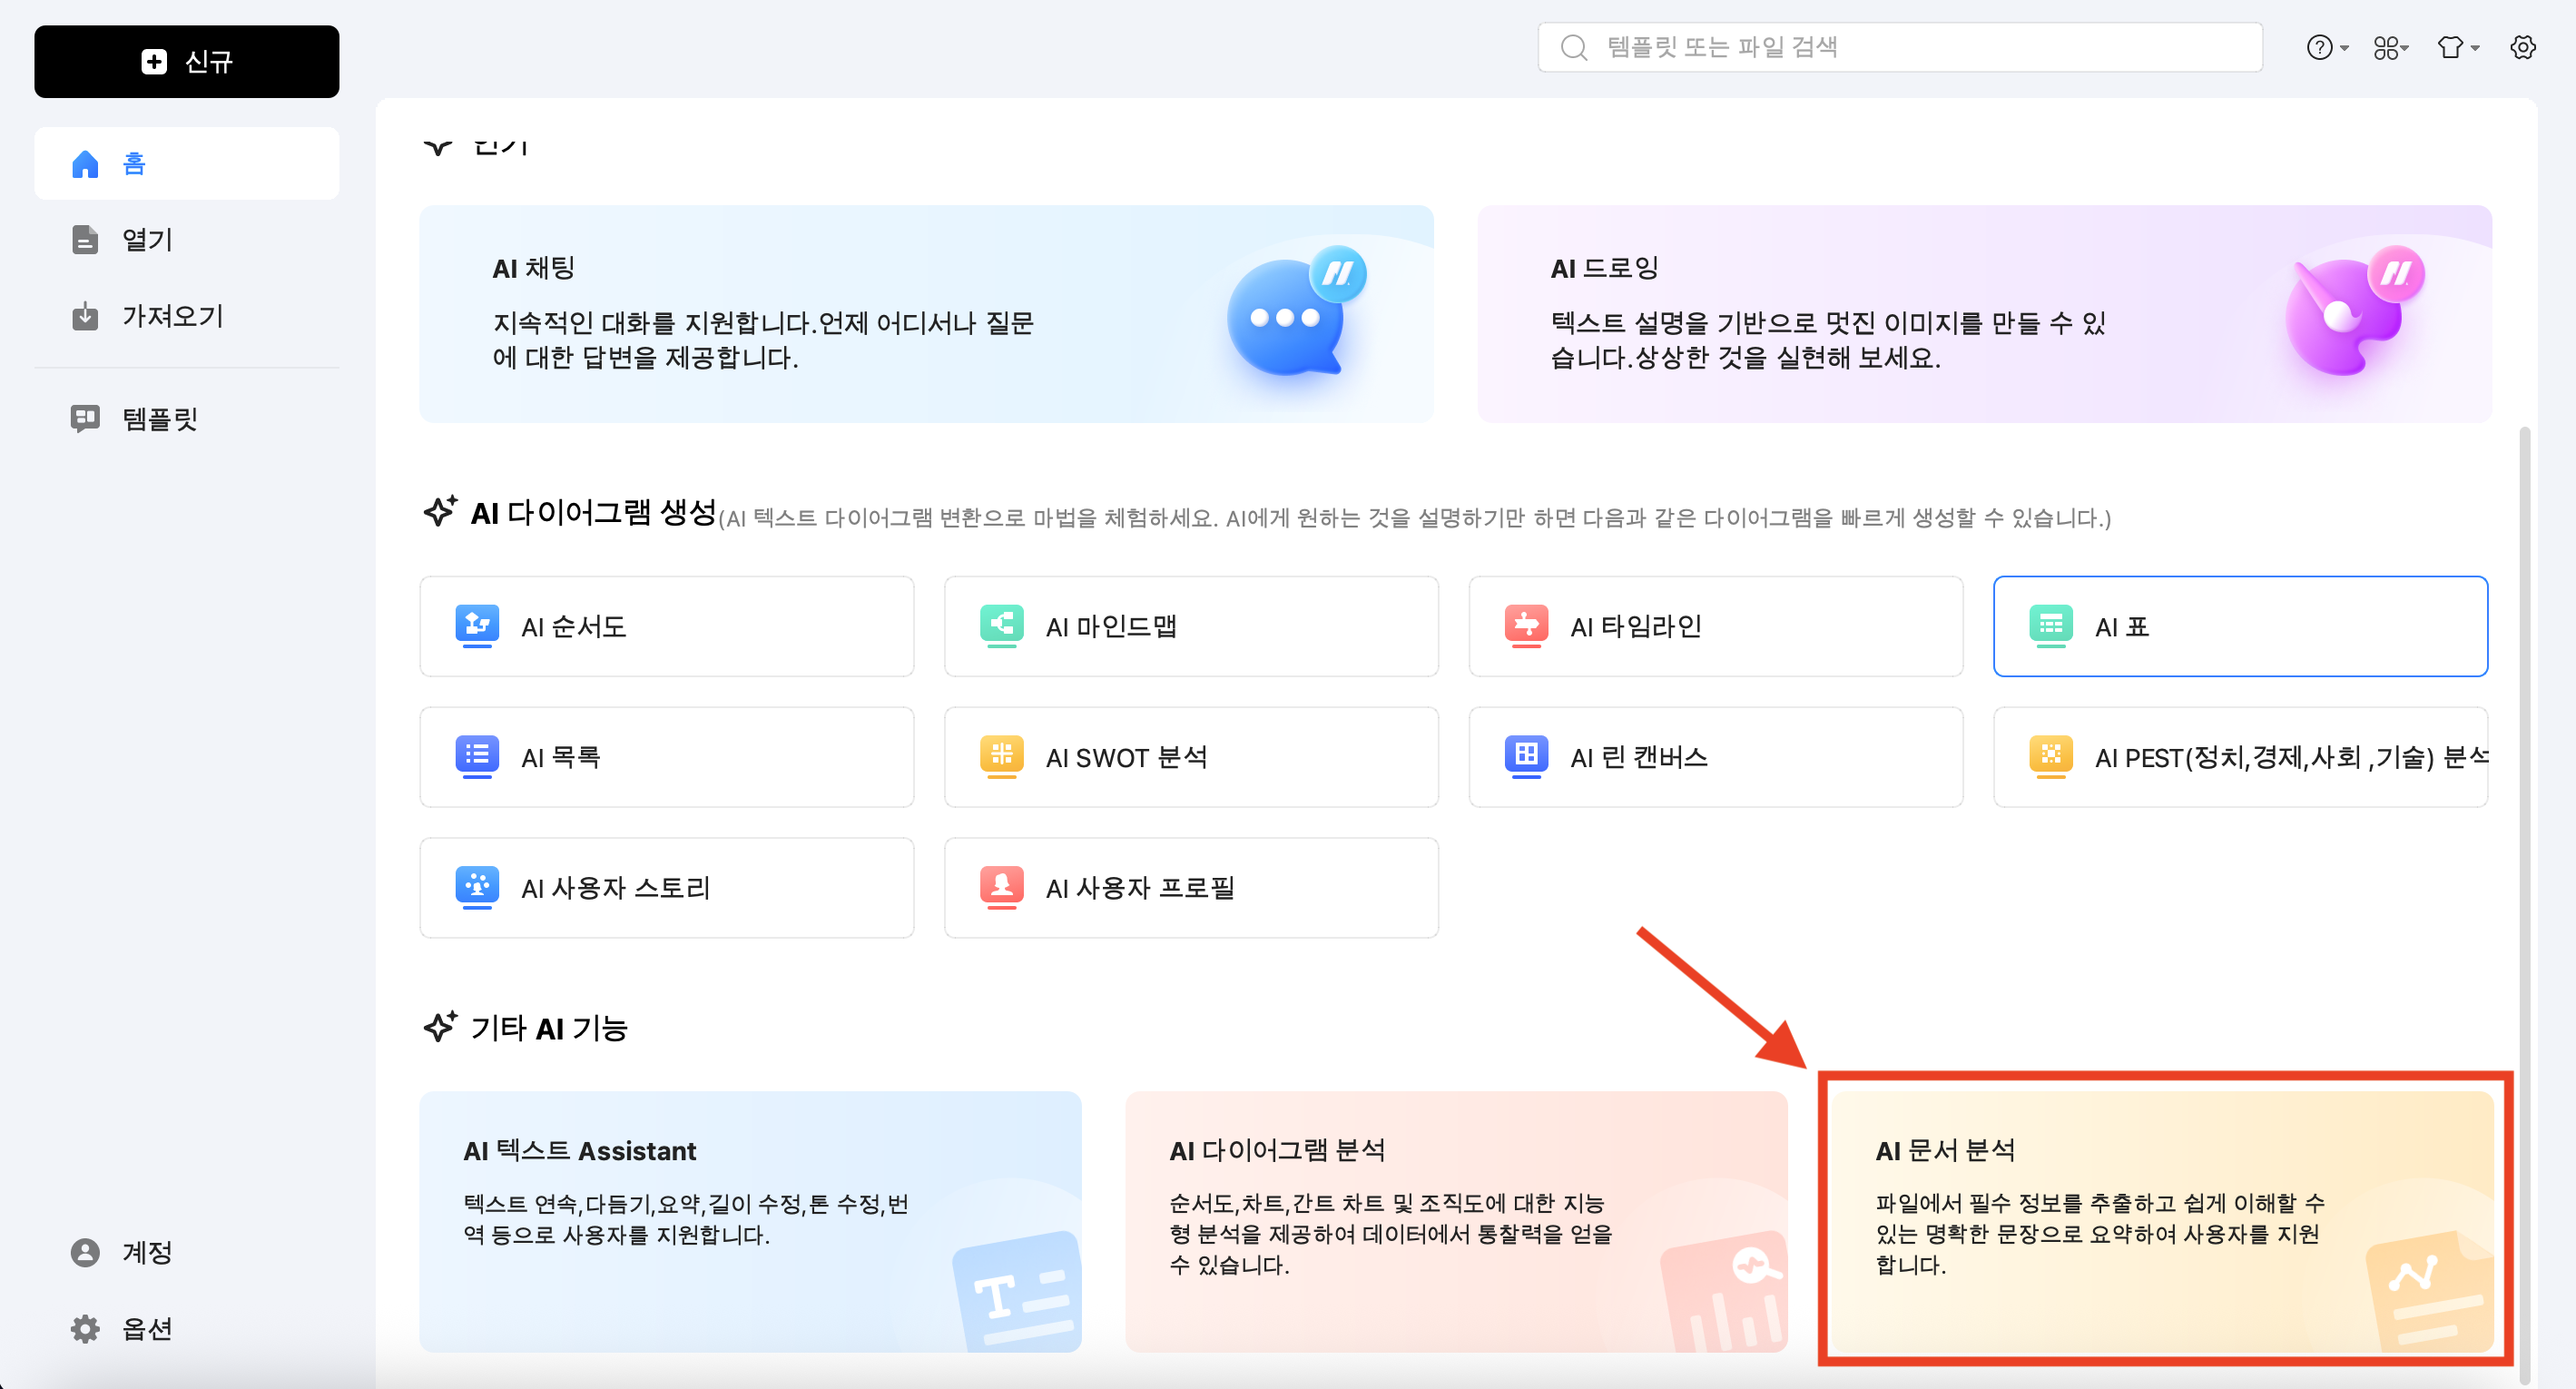The image size is (2576, 1389).
Task: Click the AI 마인드맵 icon
Action: tap(1001, 625)
